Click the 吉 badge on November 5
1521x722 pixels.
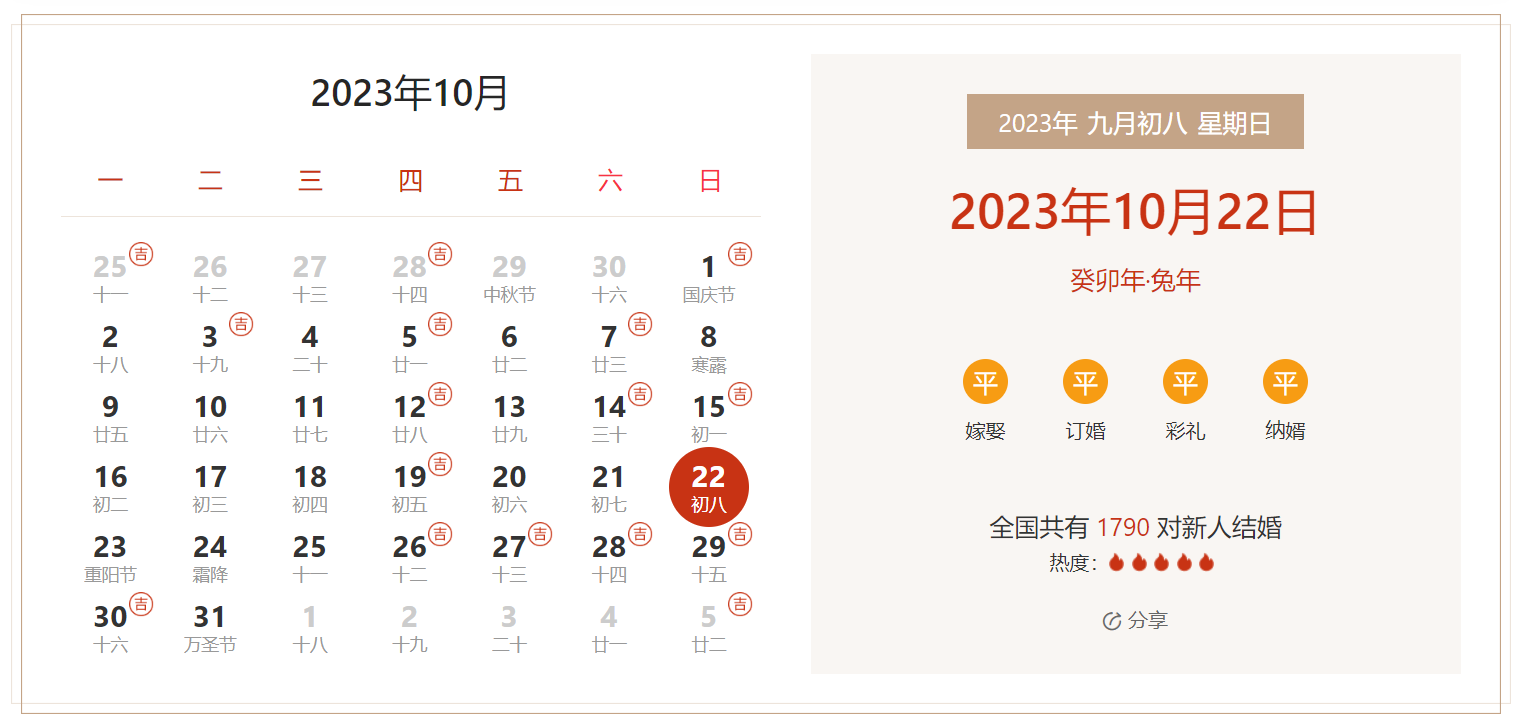[x=740, y=604]
